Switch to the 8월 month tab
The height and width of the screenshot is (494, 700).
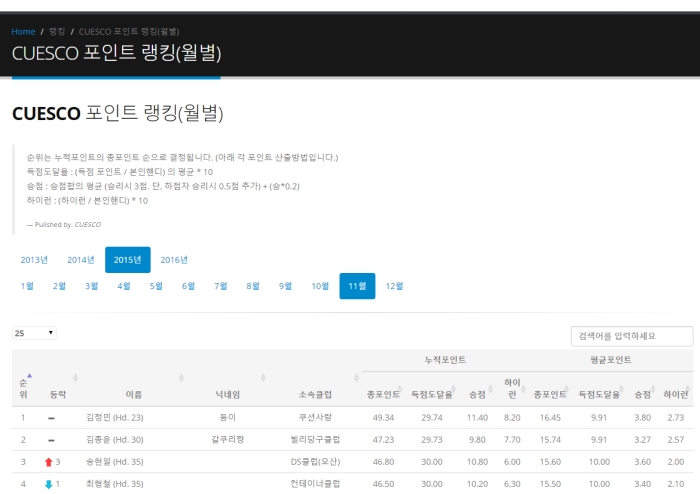(253, 286)
